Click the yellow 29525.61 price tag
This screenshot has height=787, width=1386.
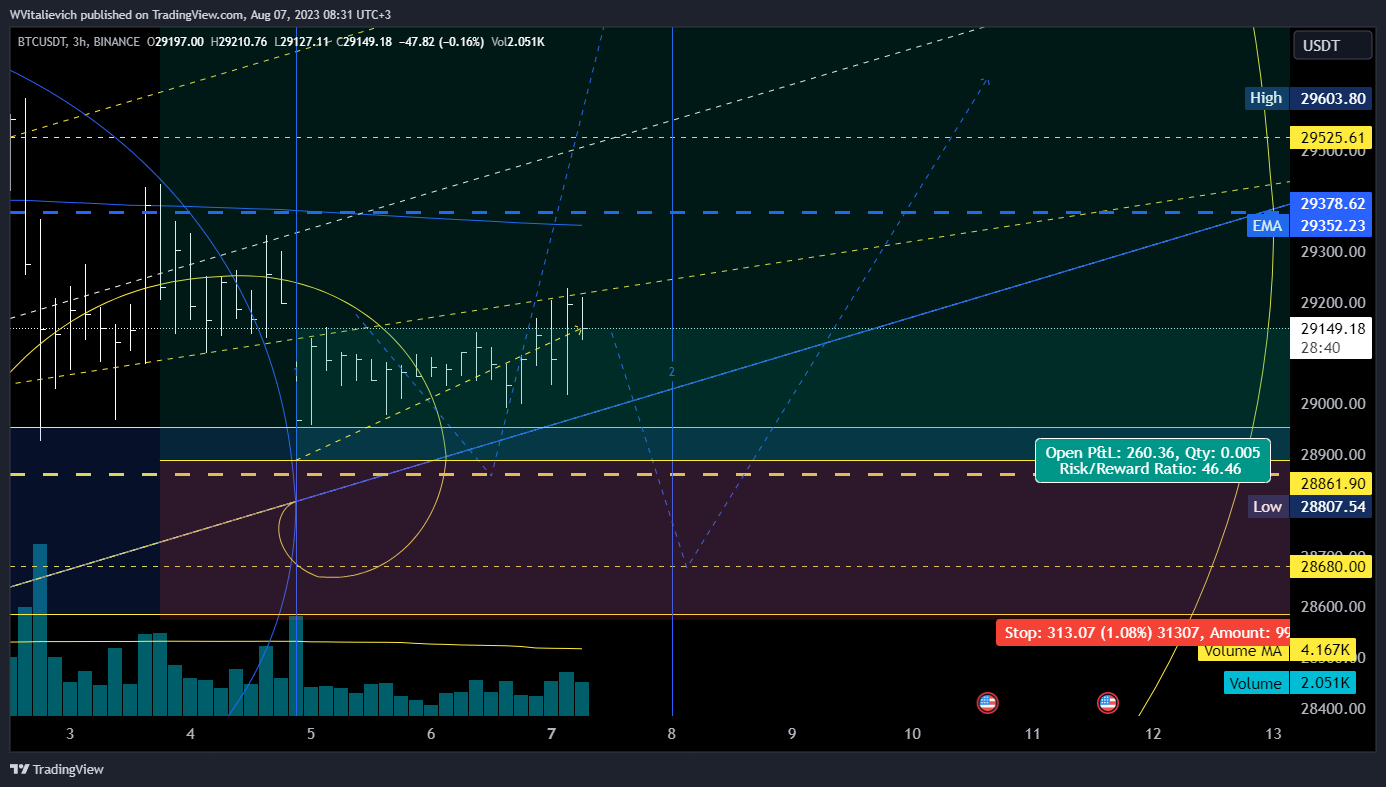point(1333,137)
